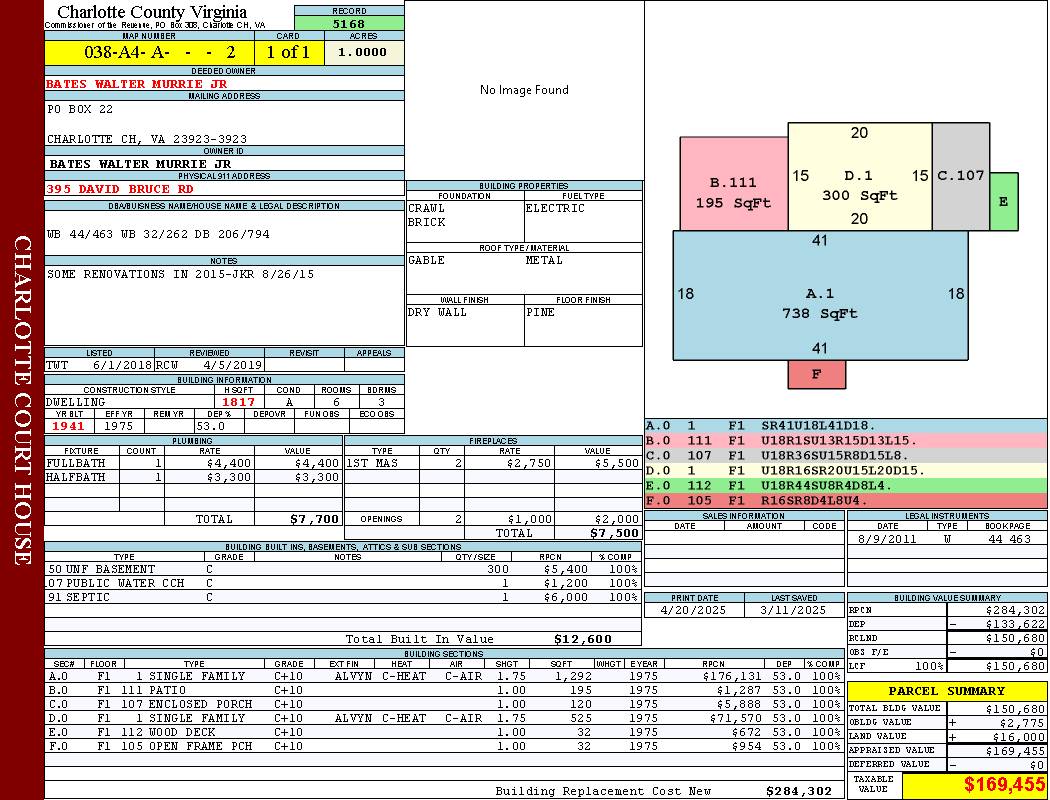Select the PARCEL SUMMARY header
This screenshot has height=800, width=1050.
(946, 691)
